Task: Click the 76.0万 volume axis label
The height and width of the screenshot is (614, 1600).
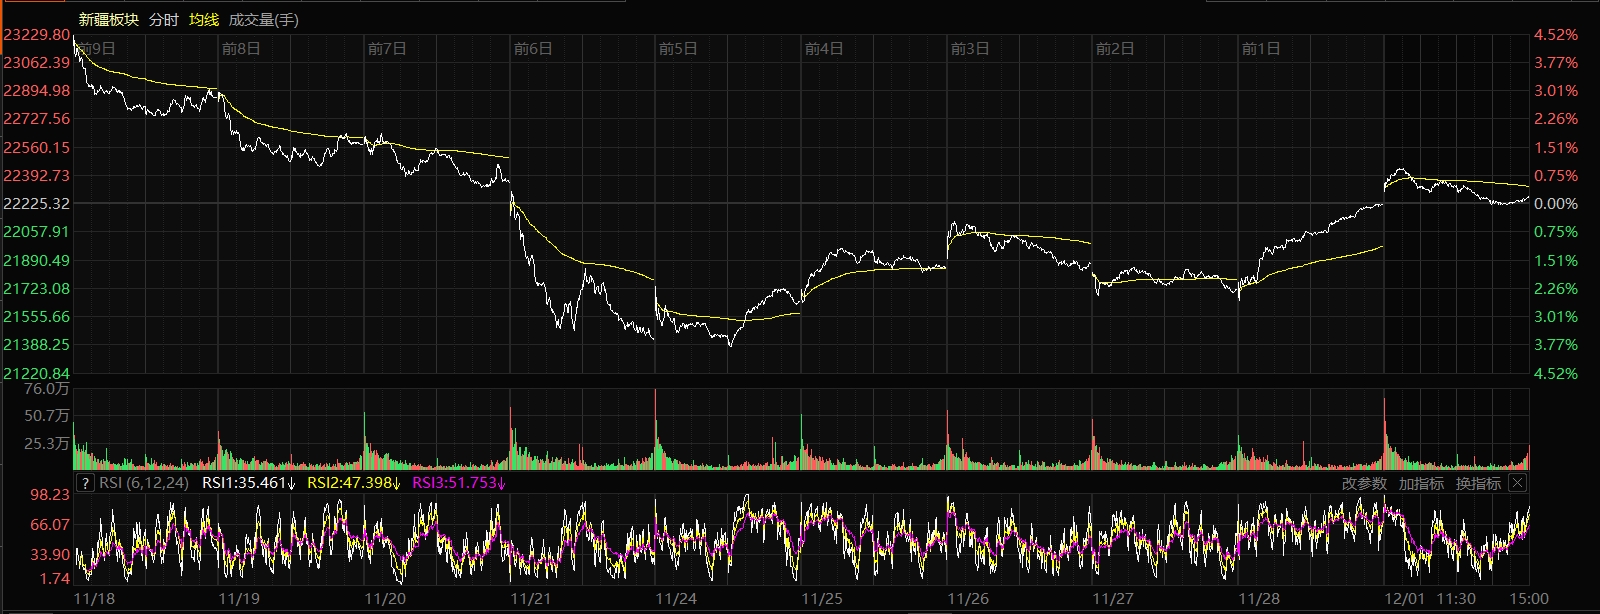Action: pyautogui.click(x=47, y=390)
